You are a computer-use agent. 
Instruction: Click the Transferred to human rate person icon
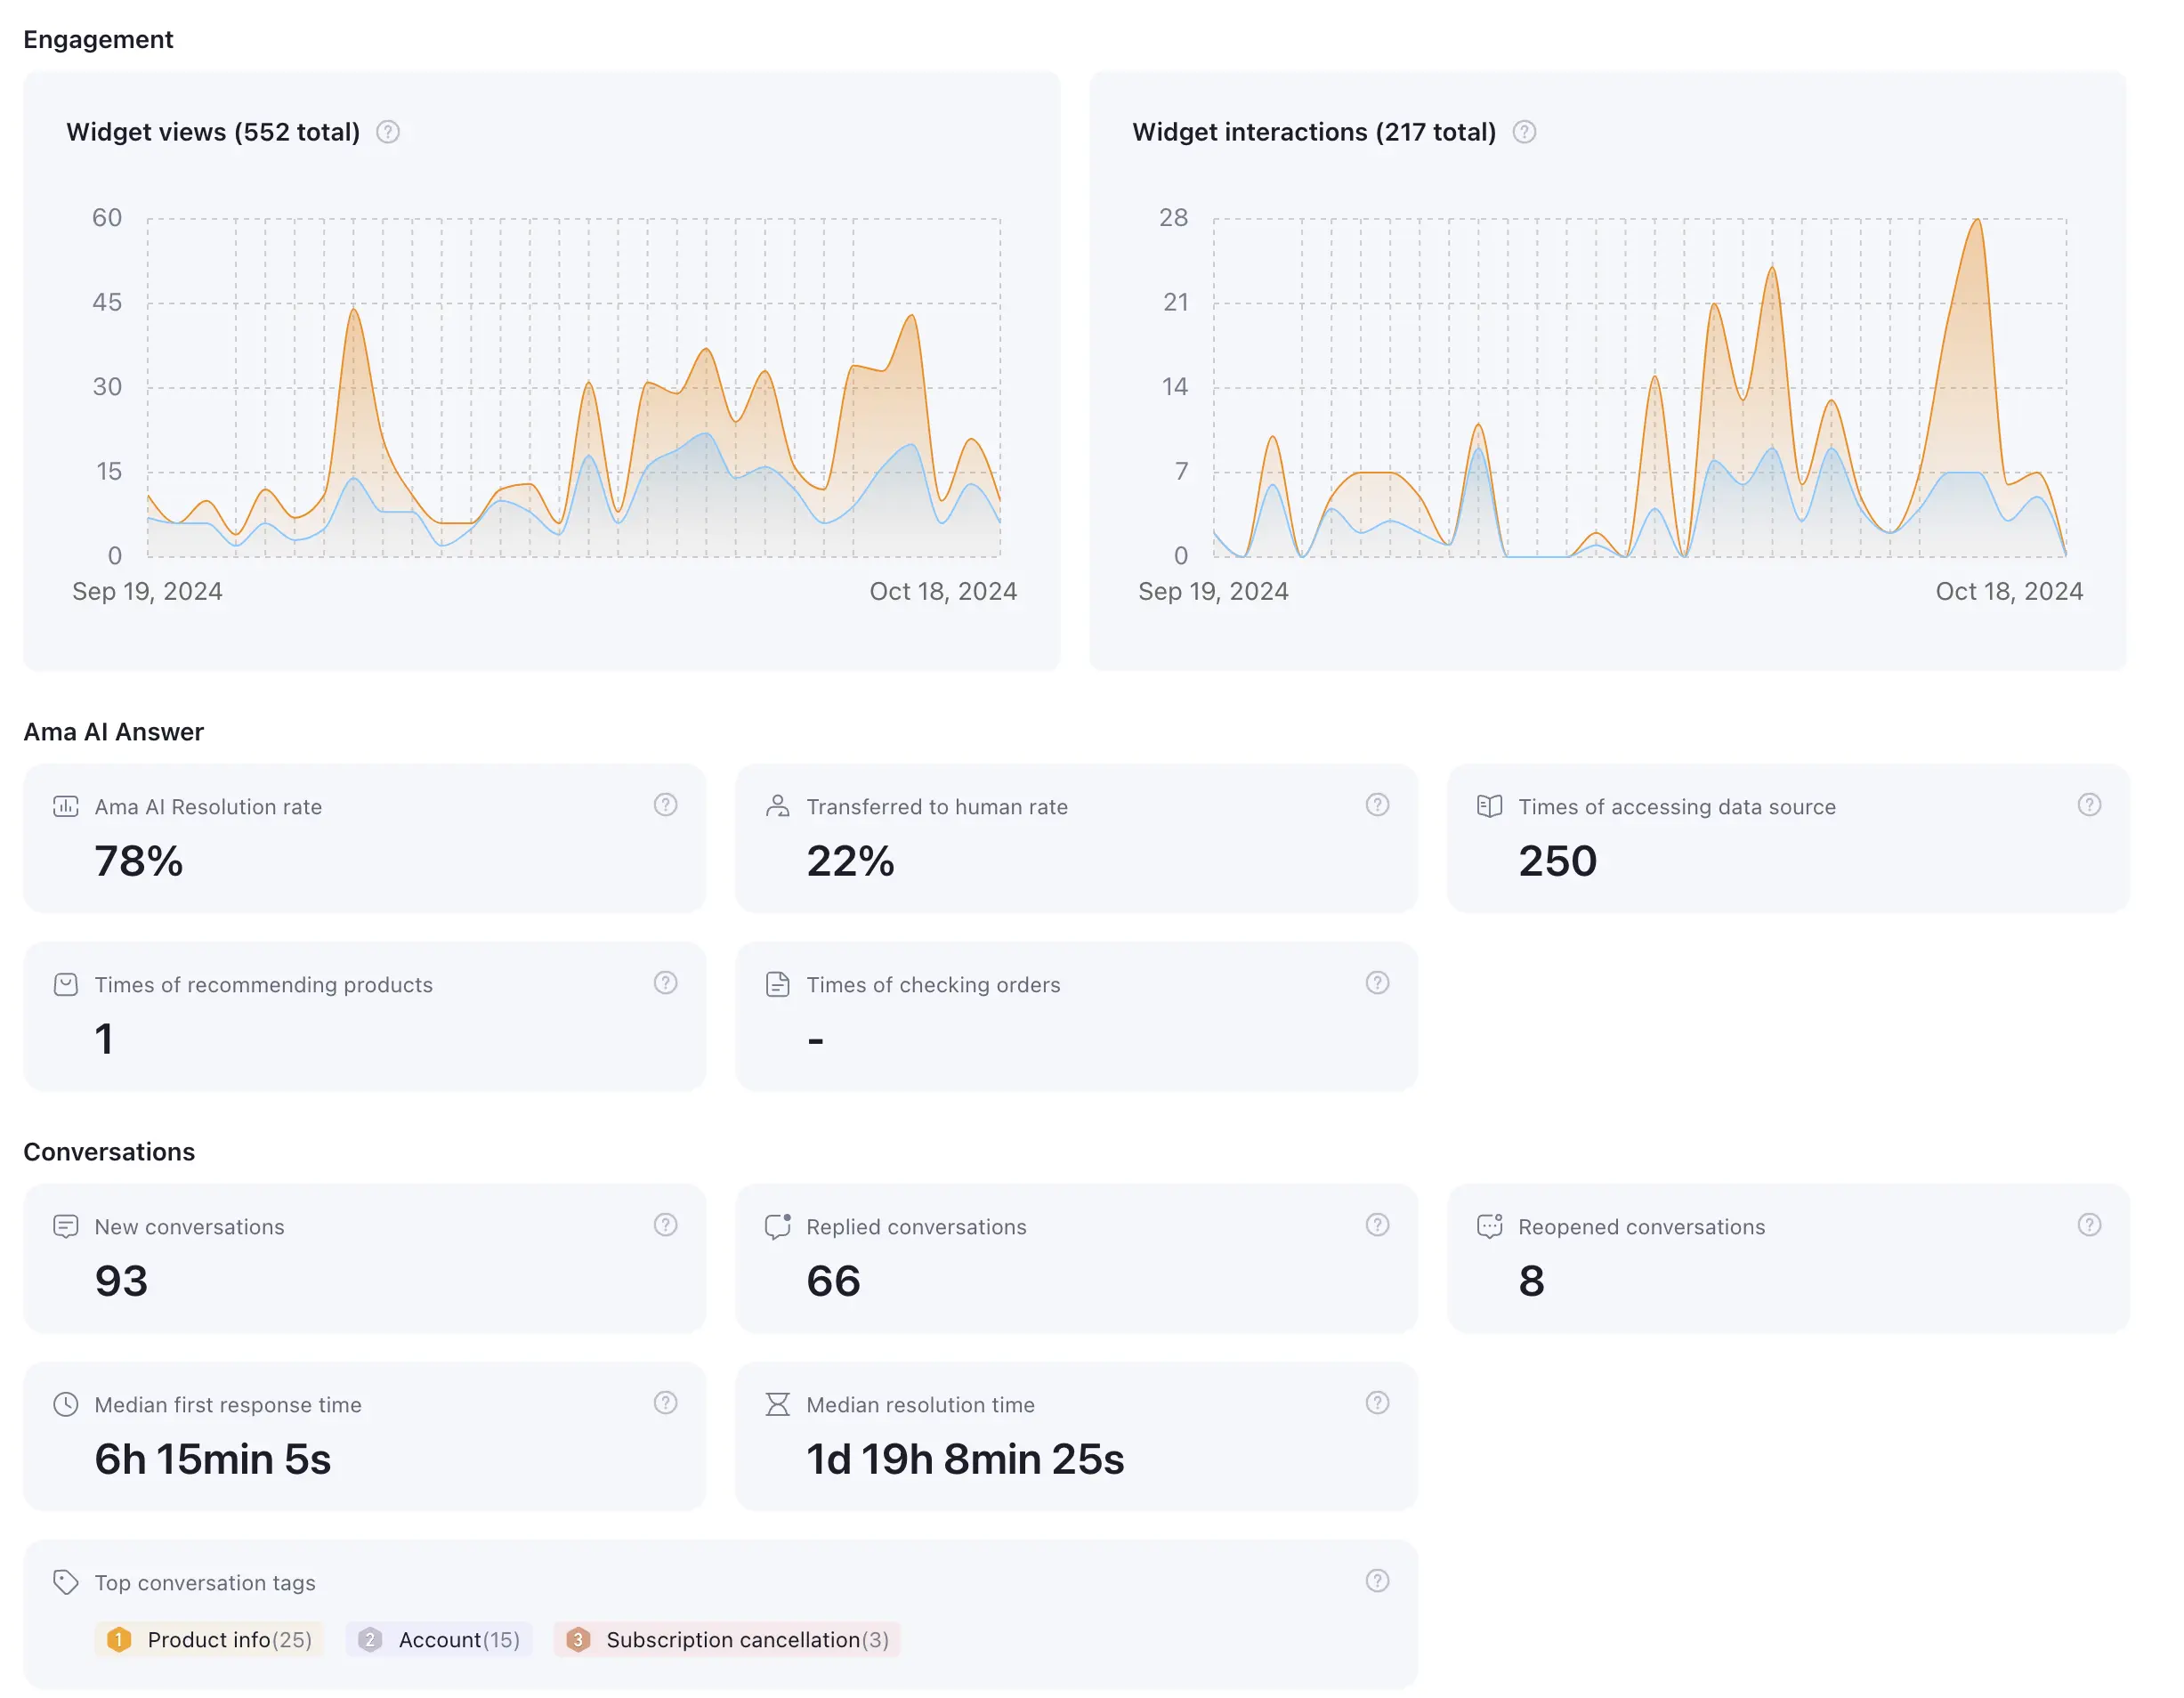778,806
